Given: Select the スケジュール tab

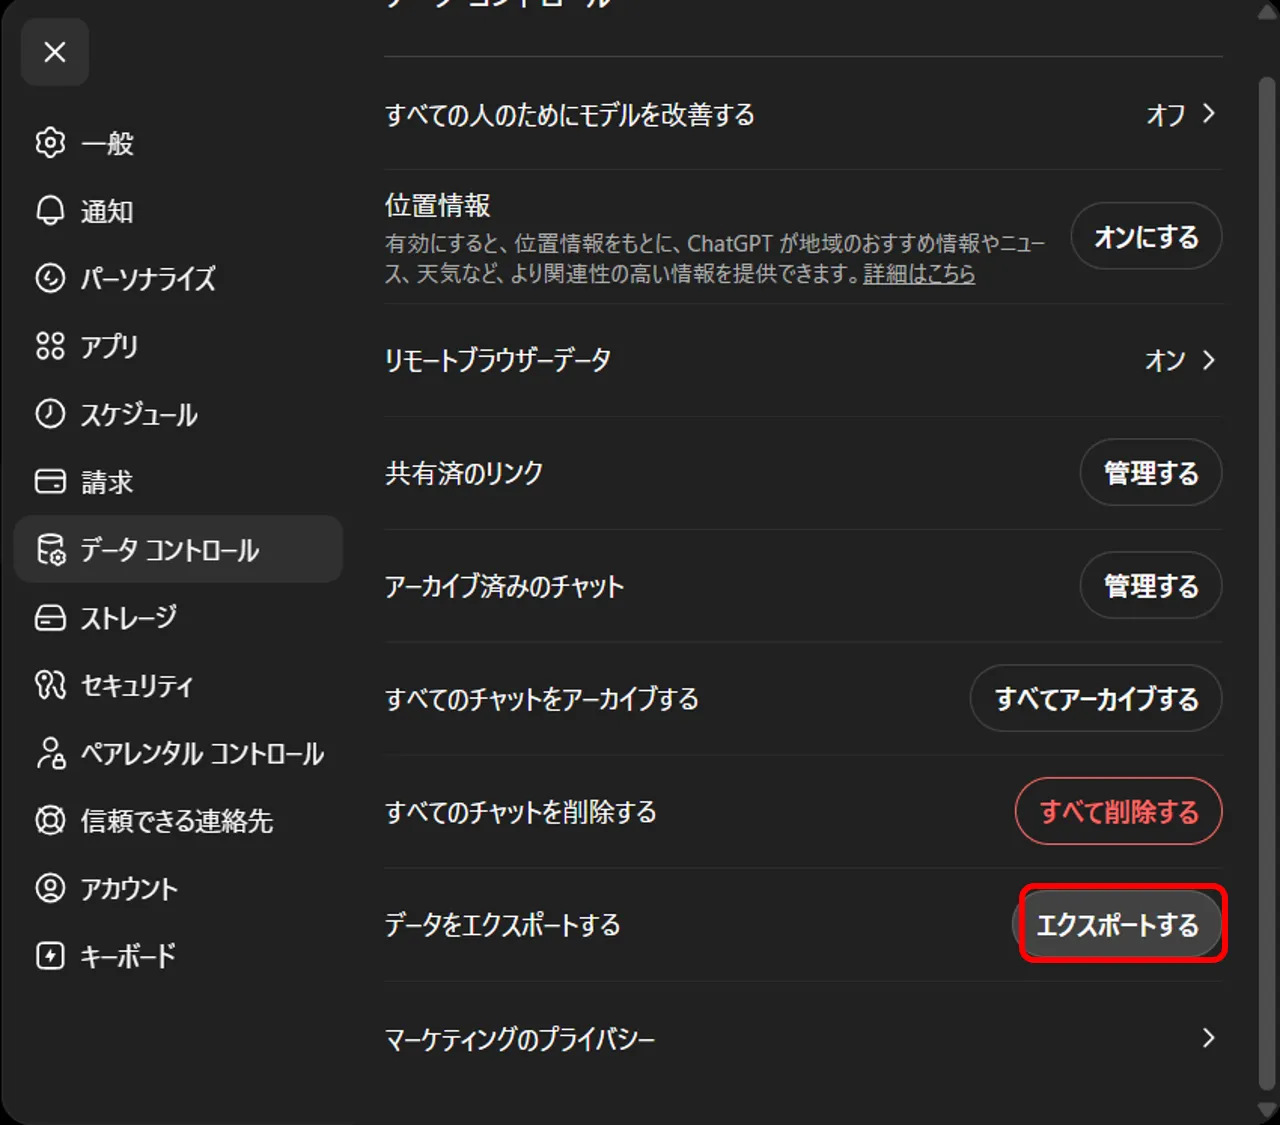Looking at the screenshot, I should click(178, 414).
